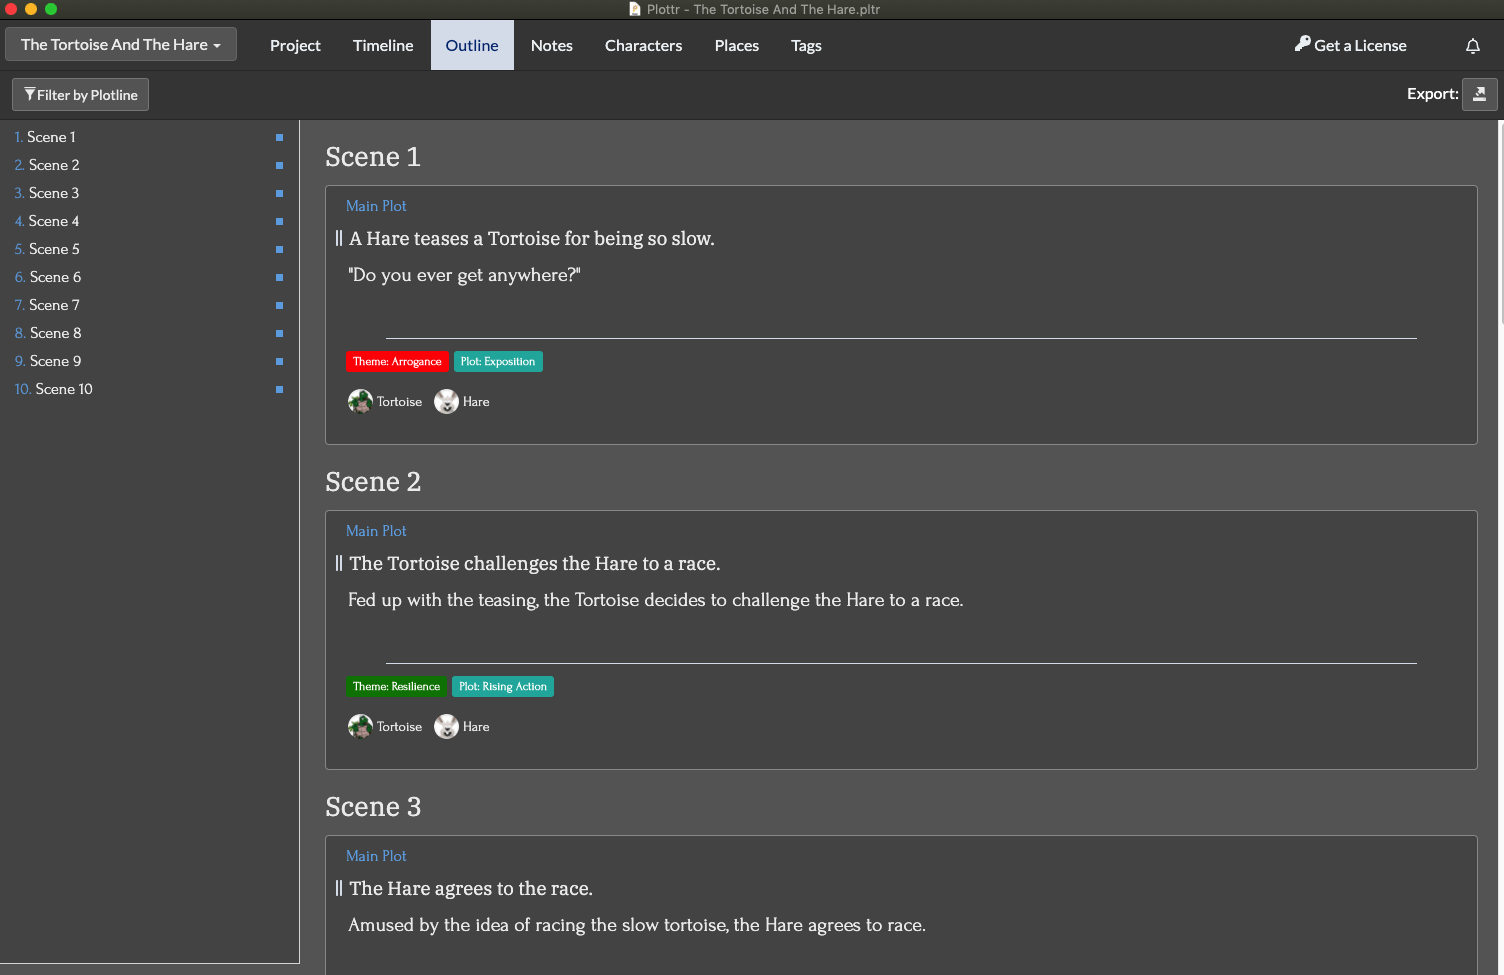
Task: Select the Outline tab
Action: [x=472, y=45]
